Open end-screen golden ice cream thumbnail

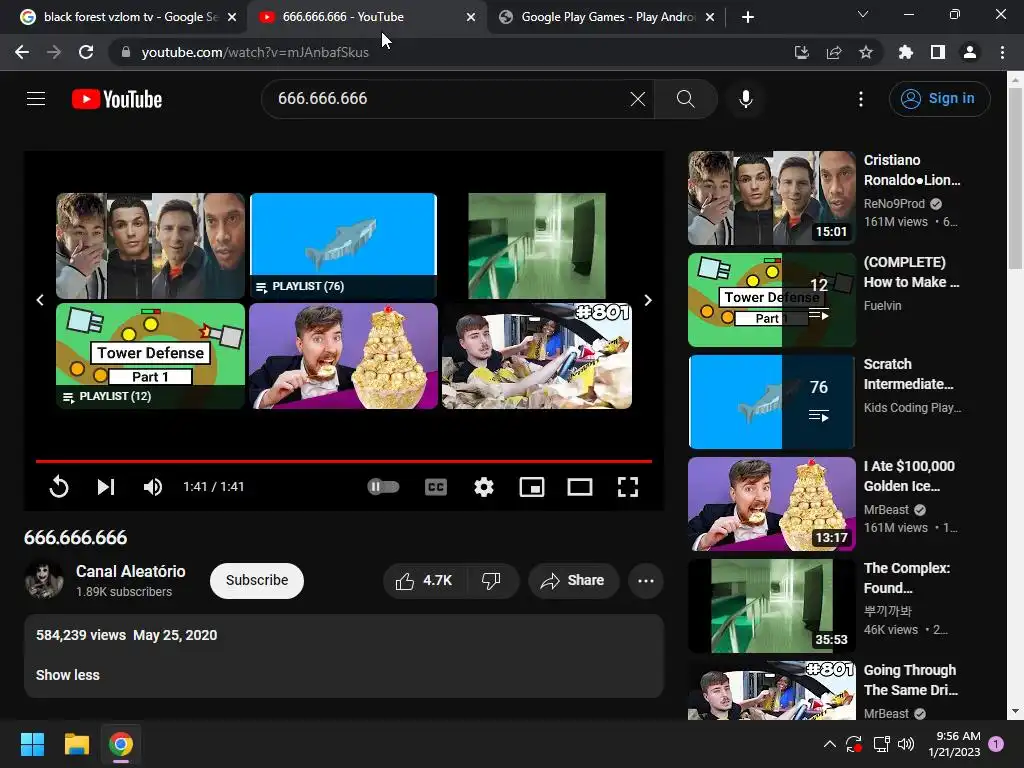[344, 356]
